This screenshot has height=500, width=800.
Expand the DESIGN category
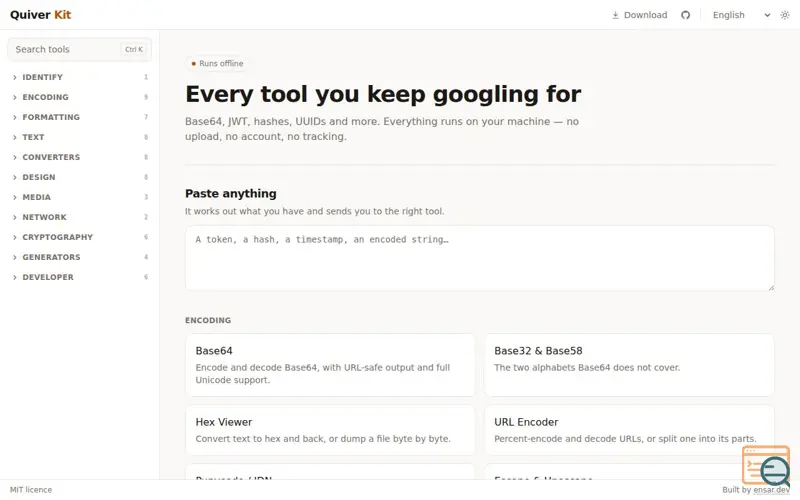click(80, 177)
